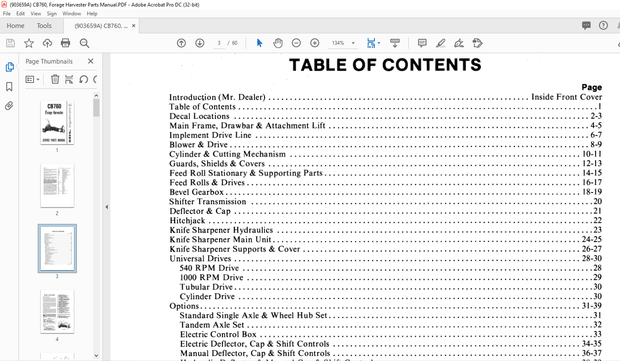Zoom in with plus icon
Viewport: 620px width, 361px height.
pos(315,43)
